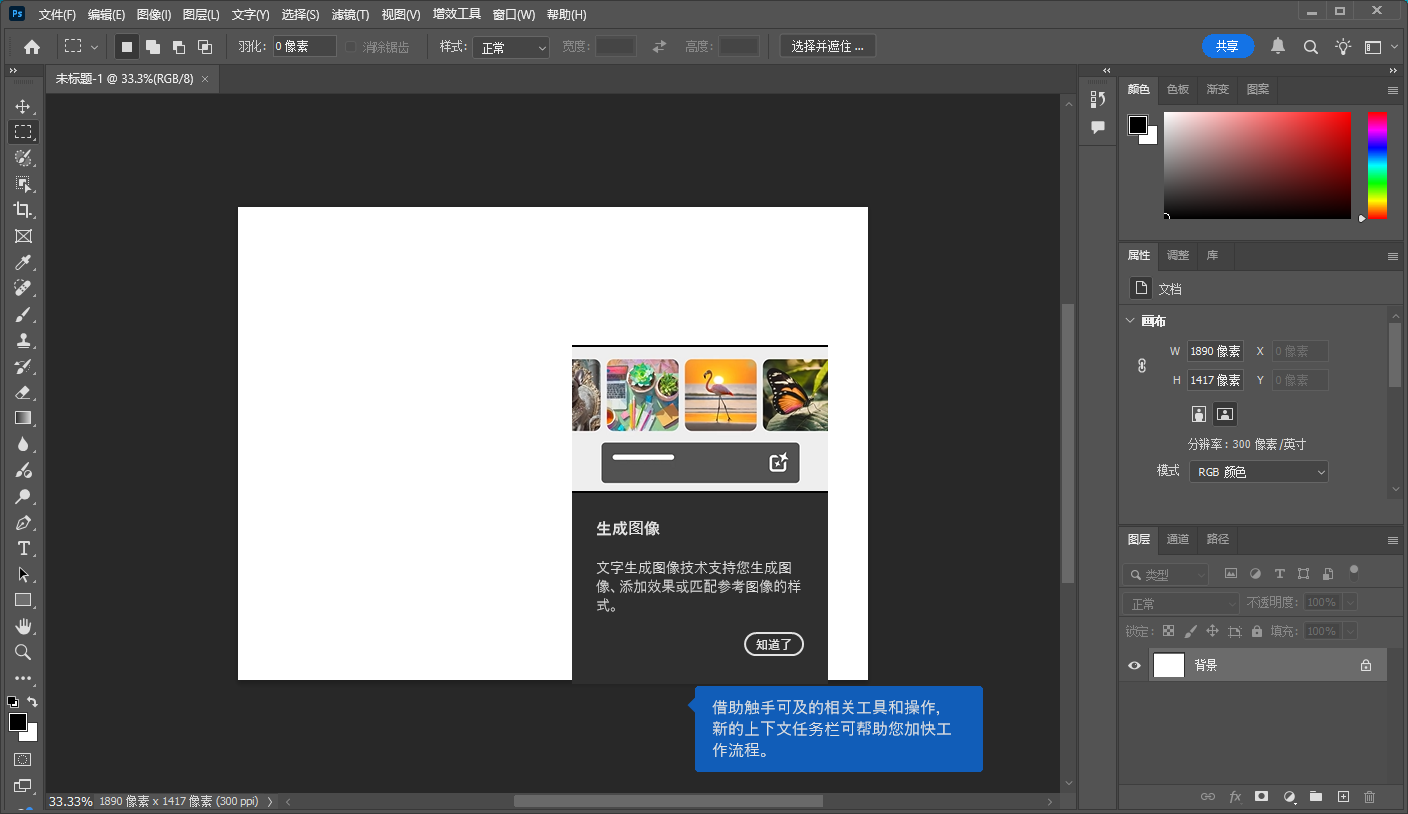
Task: Click the flamingo image thumbnail in the dialog
Action: click(719, 394)
